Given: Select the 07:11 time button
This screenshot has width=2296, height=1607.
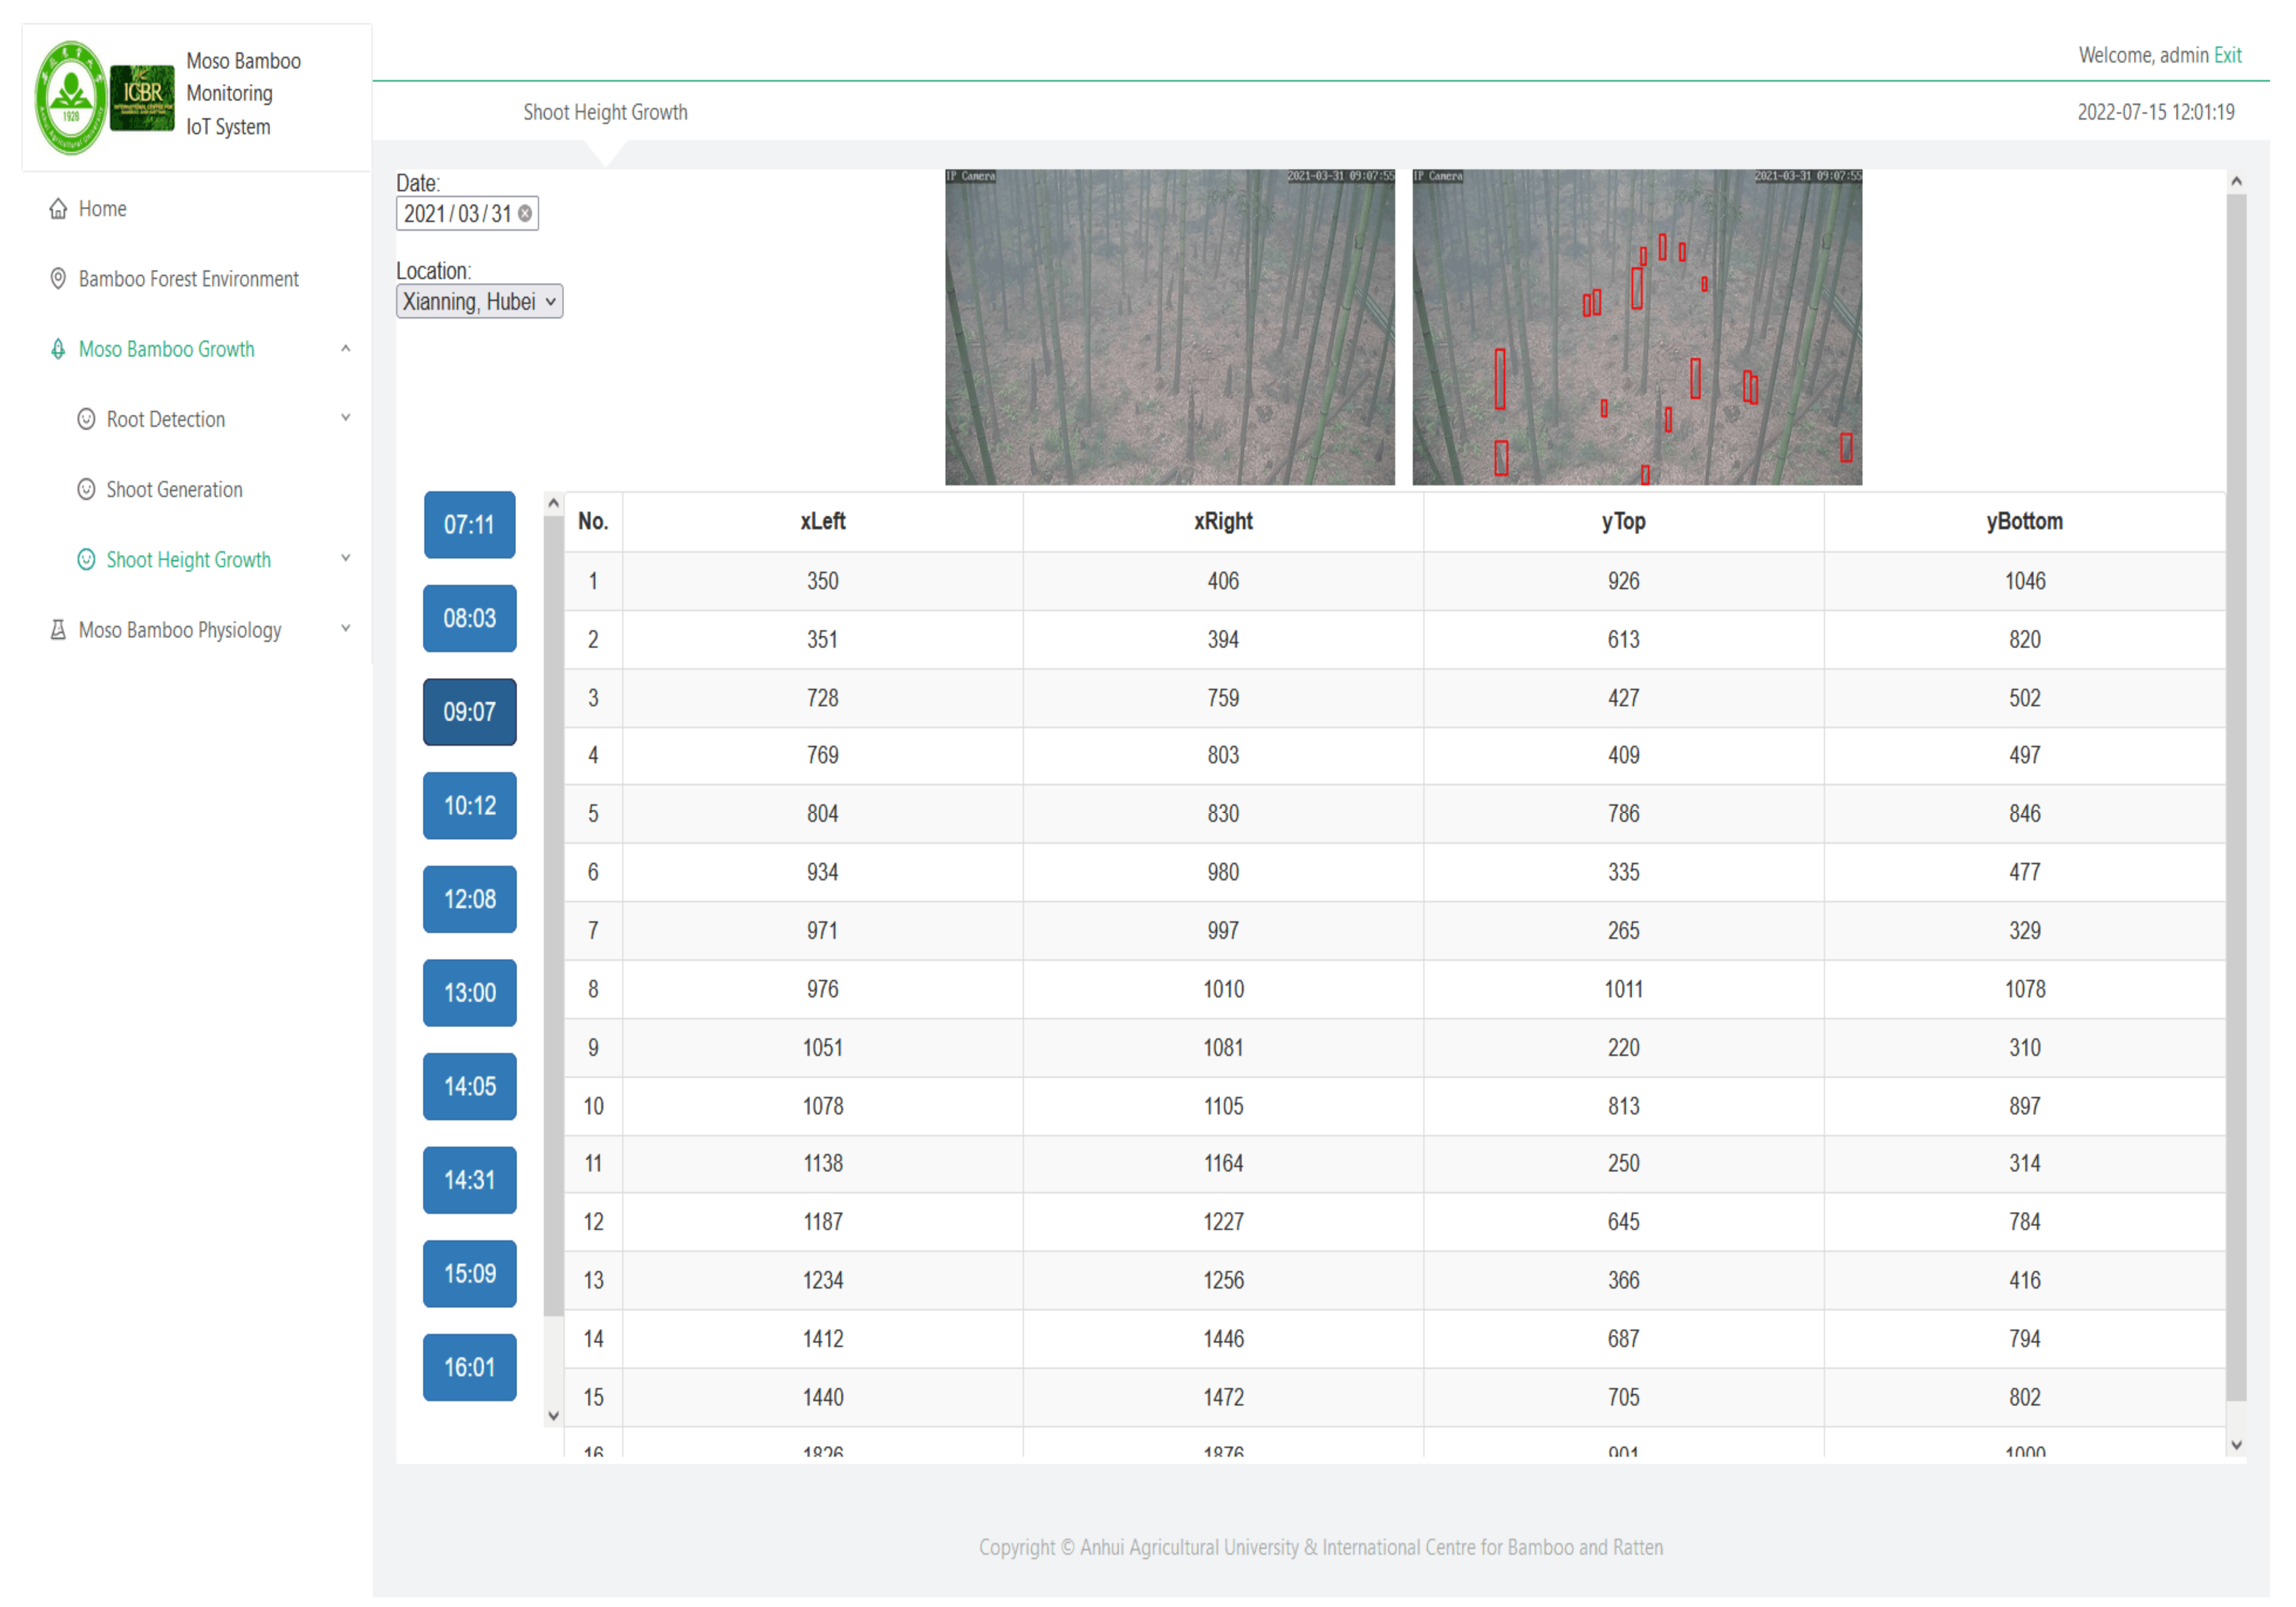Looking at the screenshot, I should point(470,524).
